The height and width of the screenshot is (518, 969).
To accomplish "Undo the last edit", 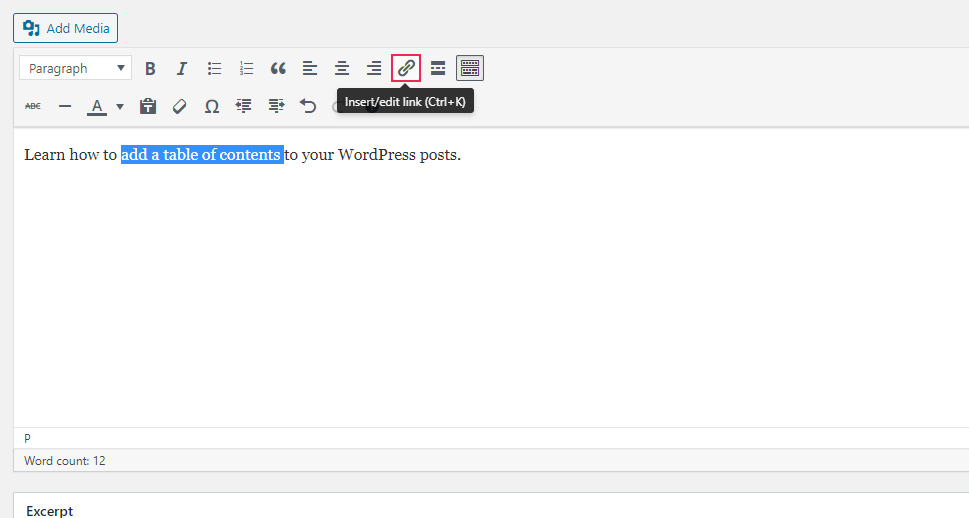I will point(308,106).
